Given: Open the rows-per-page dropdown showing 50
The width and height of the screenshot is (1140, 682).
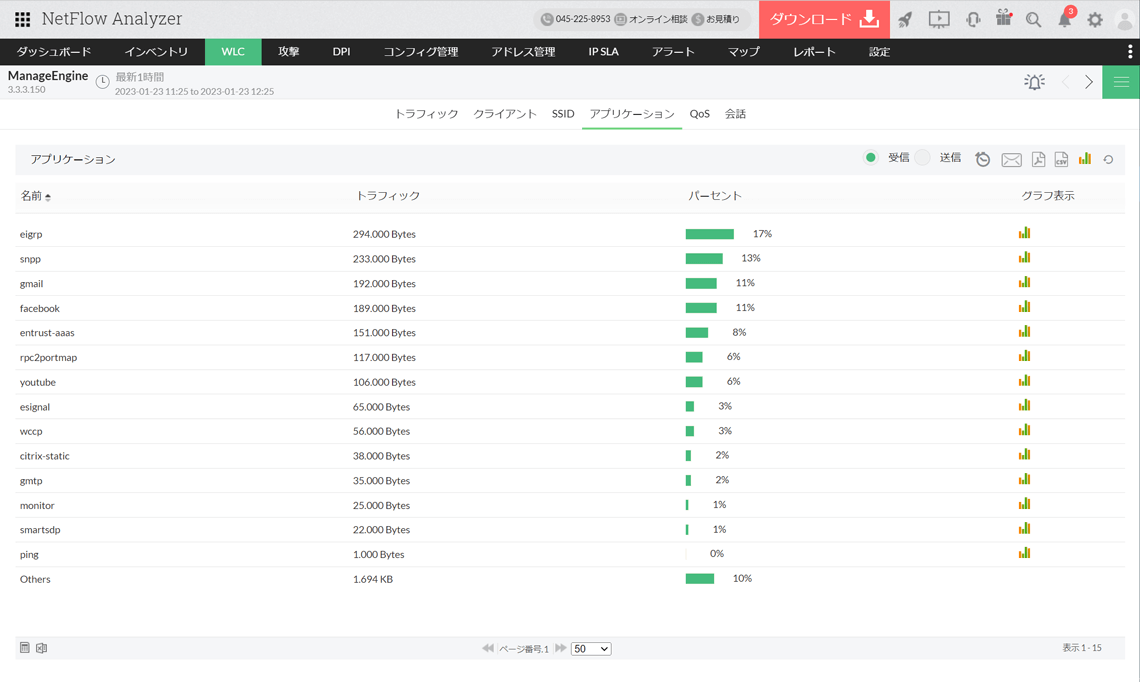Looking at the screenshot, I should pos(590,649).
